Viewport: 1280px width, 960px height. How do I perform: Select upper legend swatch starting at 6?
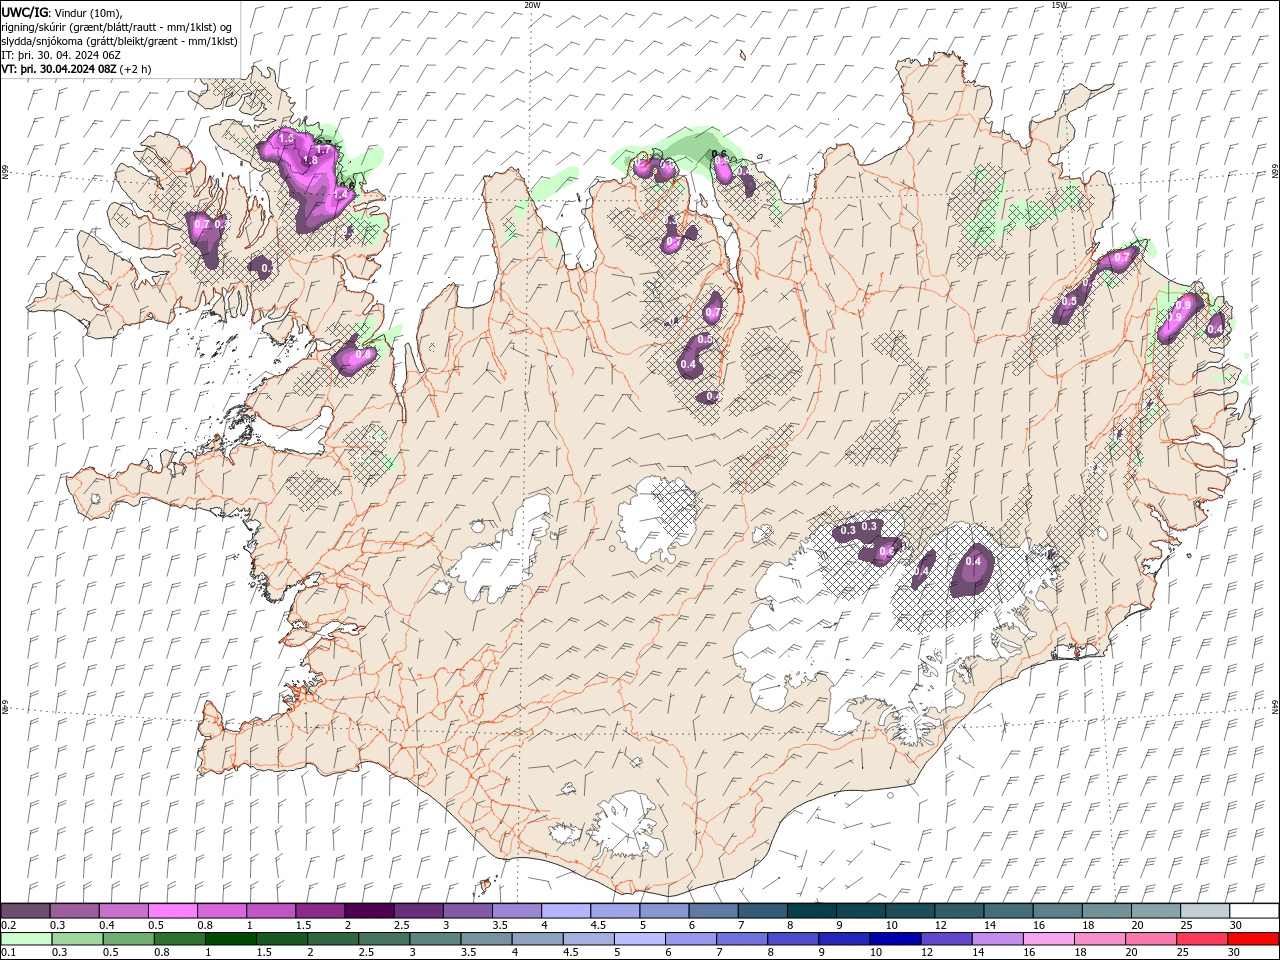pyautogui.click(x=713, y=911)
